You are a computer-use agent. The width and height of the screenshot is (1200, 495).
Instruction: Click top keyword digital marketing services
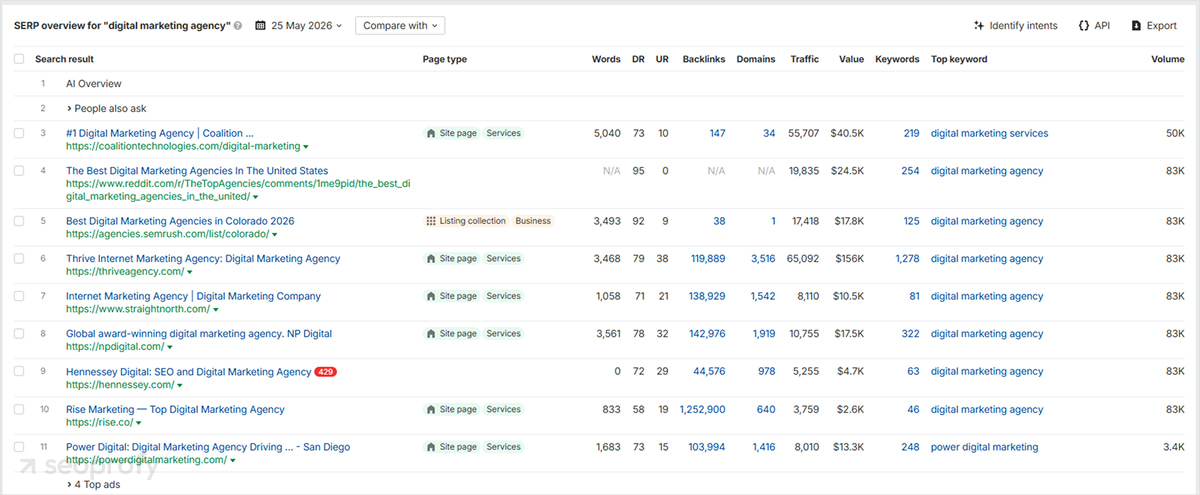tap(989, 133)
